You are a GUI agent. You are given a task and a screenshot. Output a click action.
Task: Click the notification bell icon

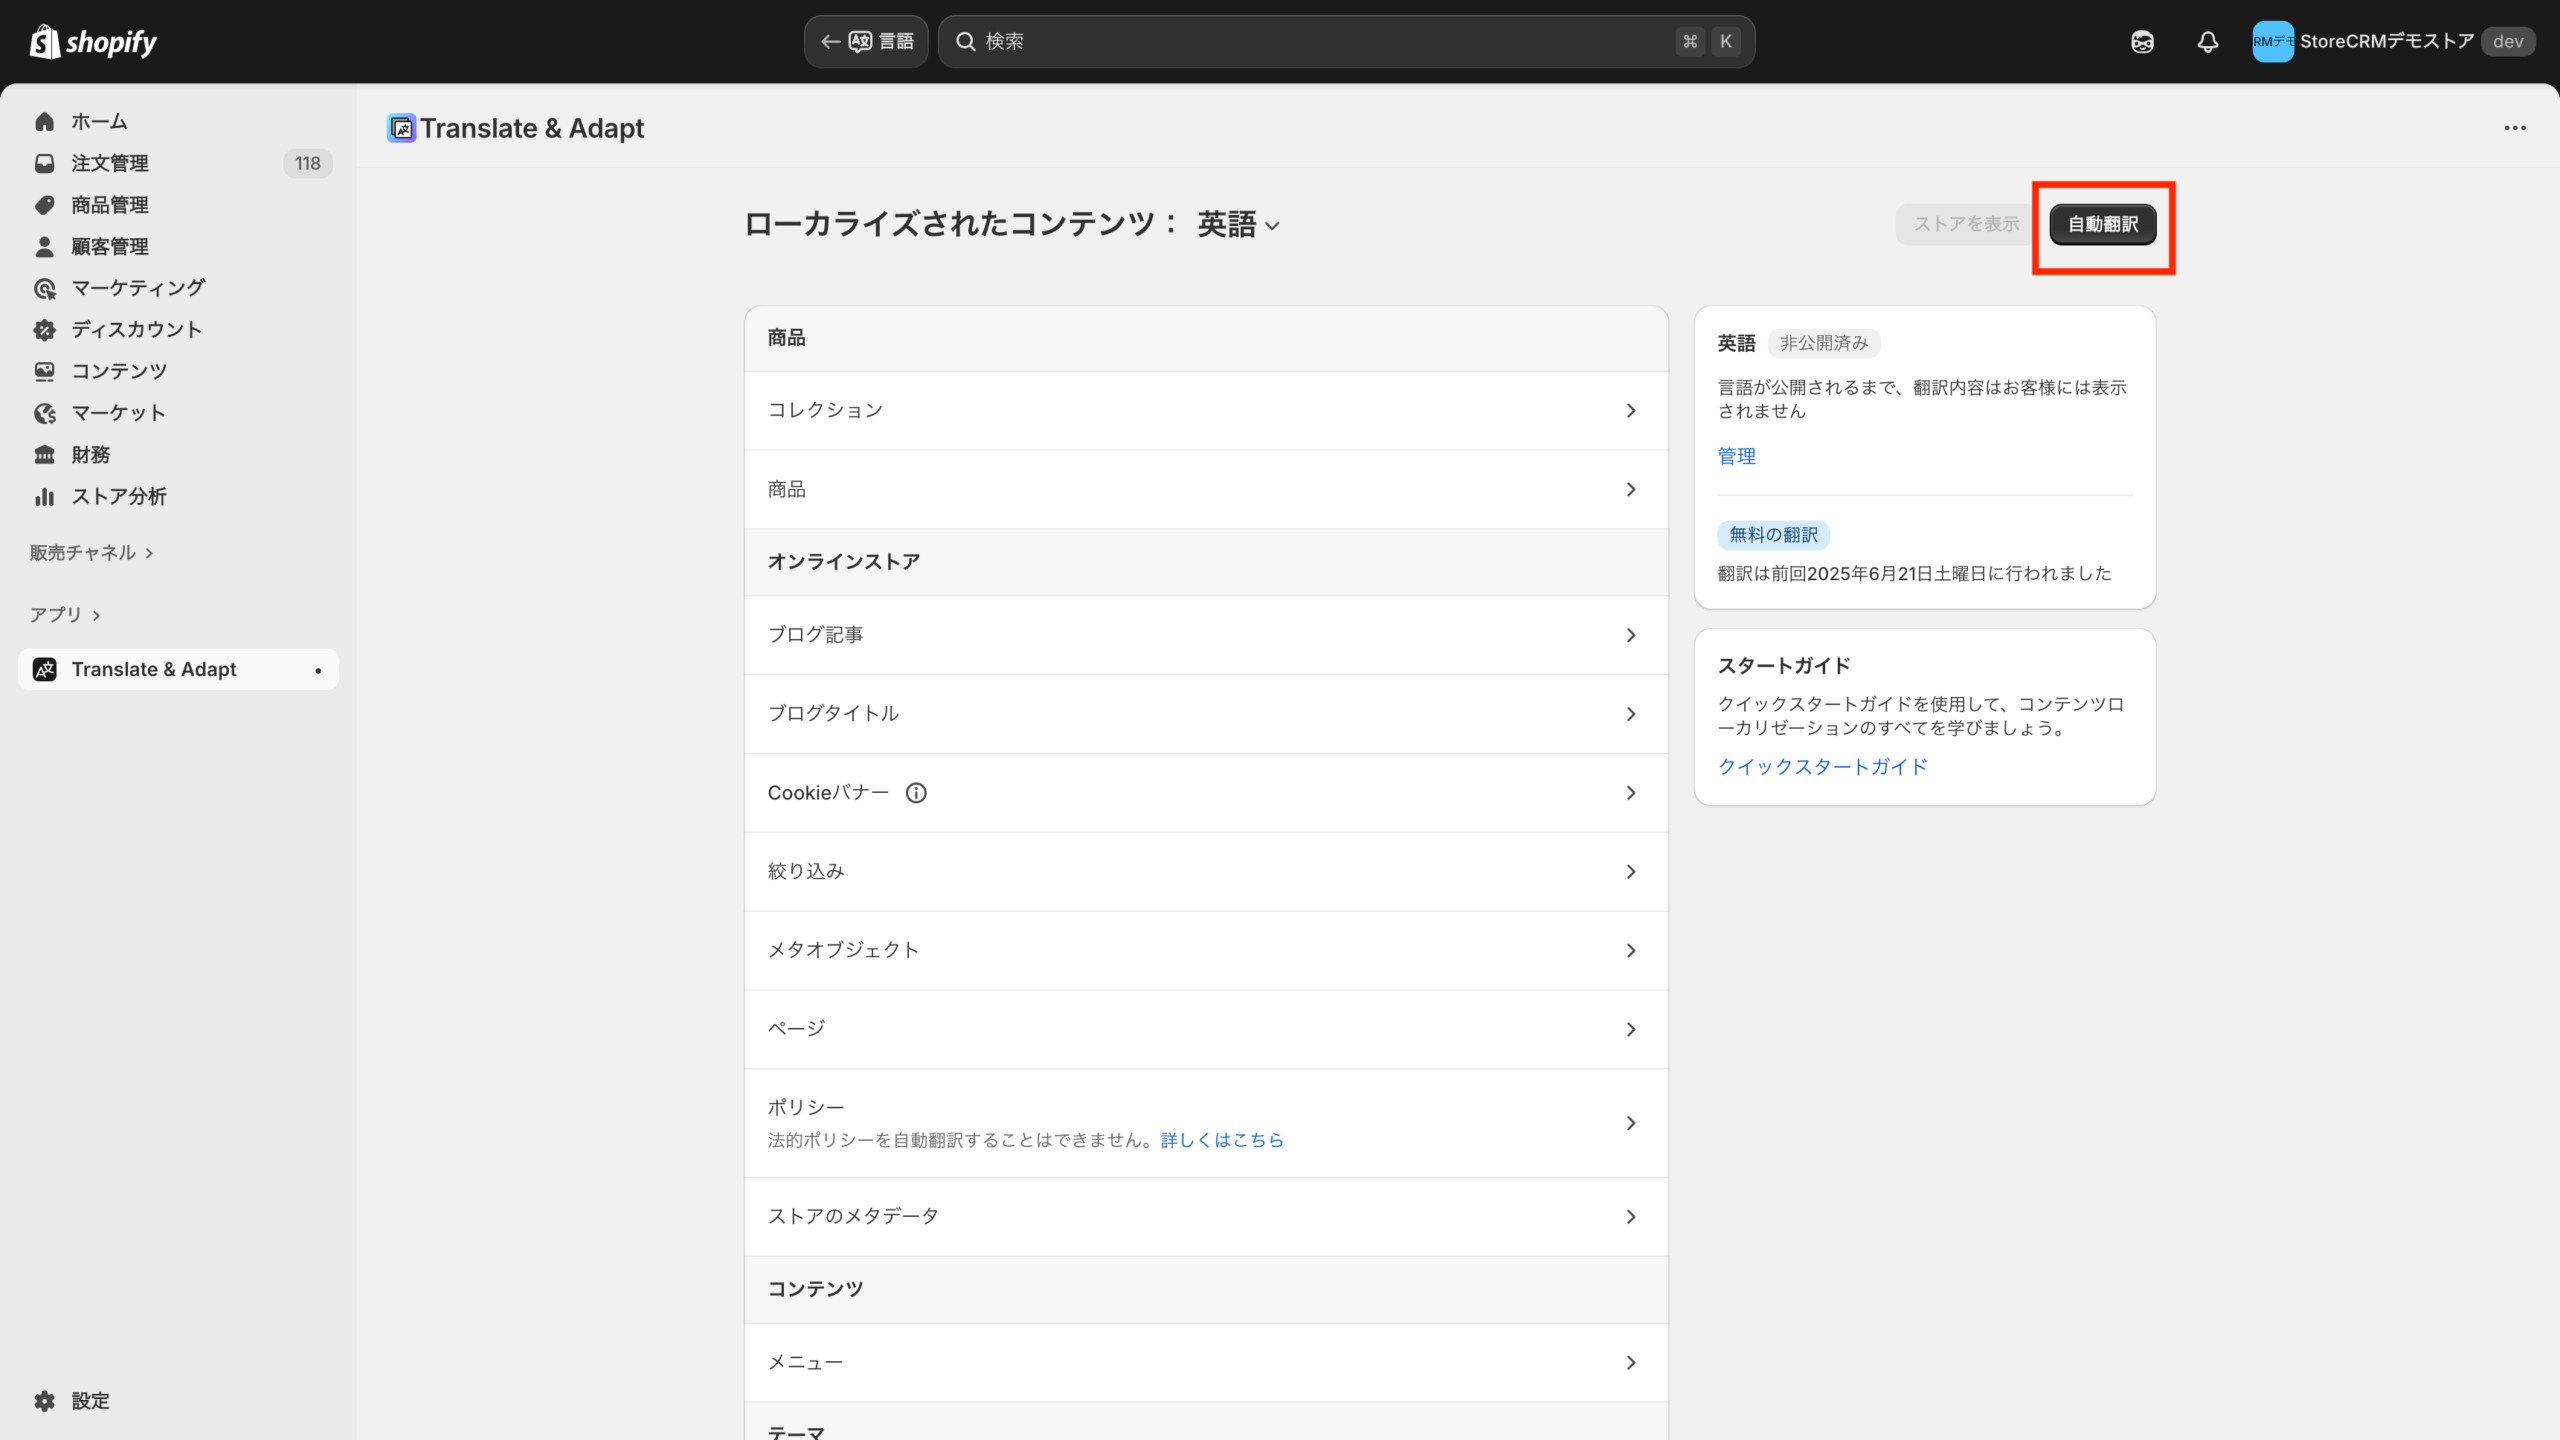point(2207,42)
